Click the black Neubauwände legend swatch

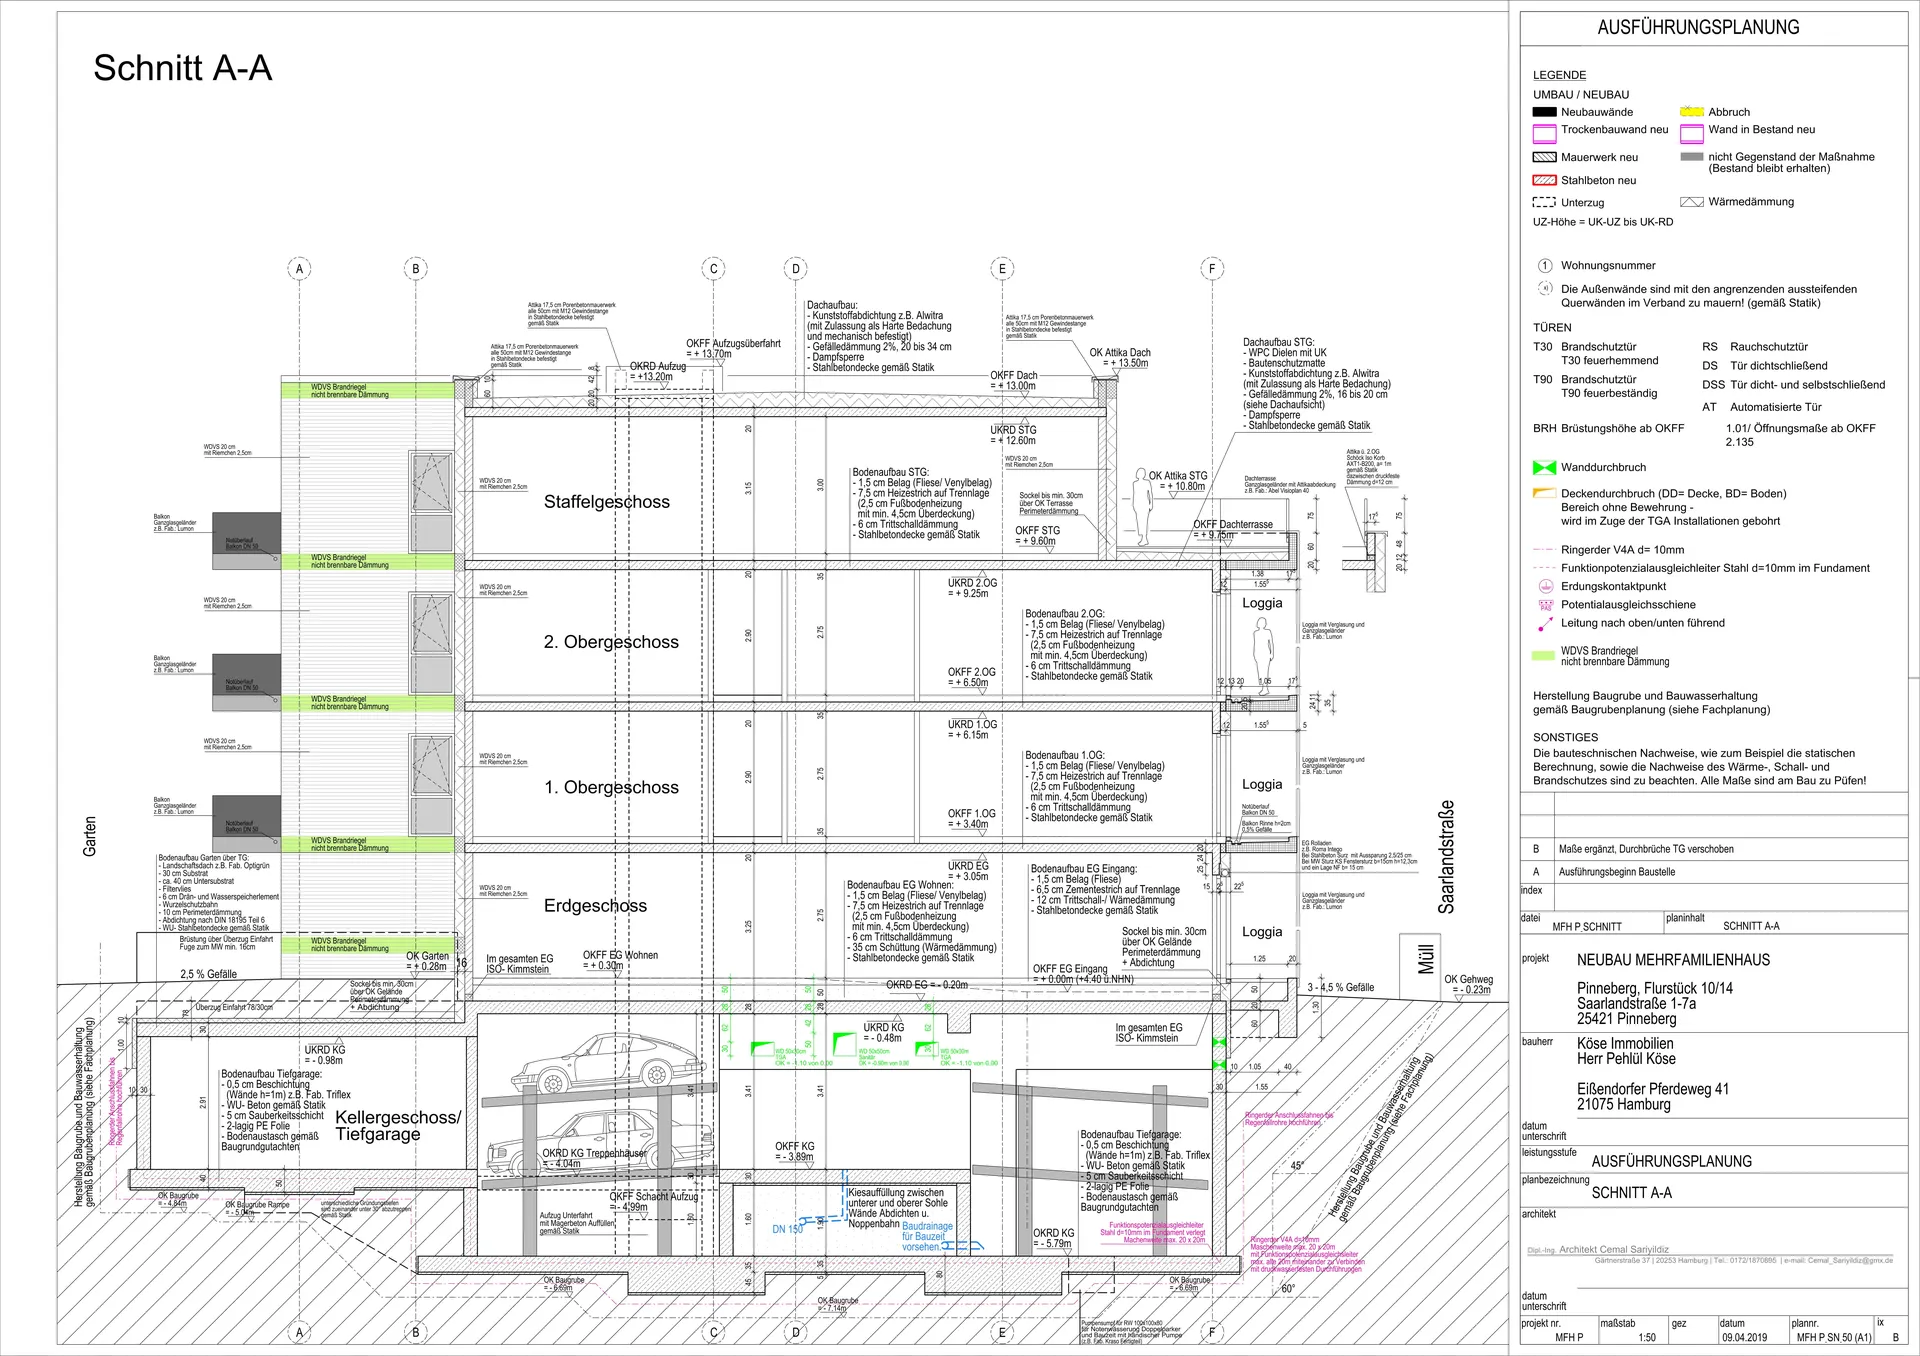1544,112
